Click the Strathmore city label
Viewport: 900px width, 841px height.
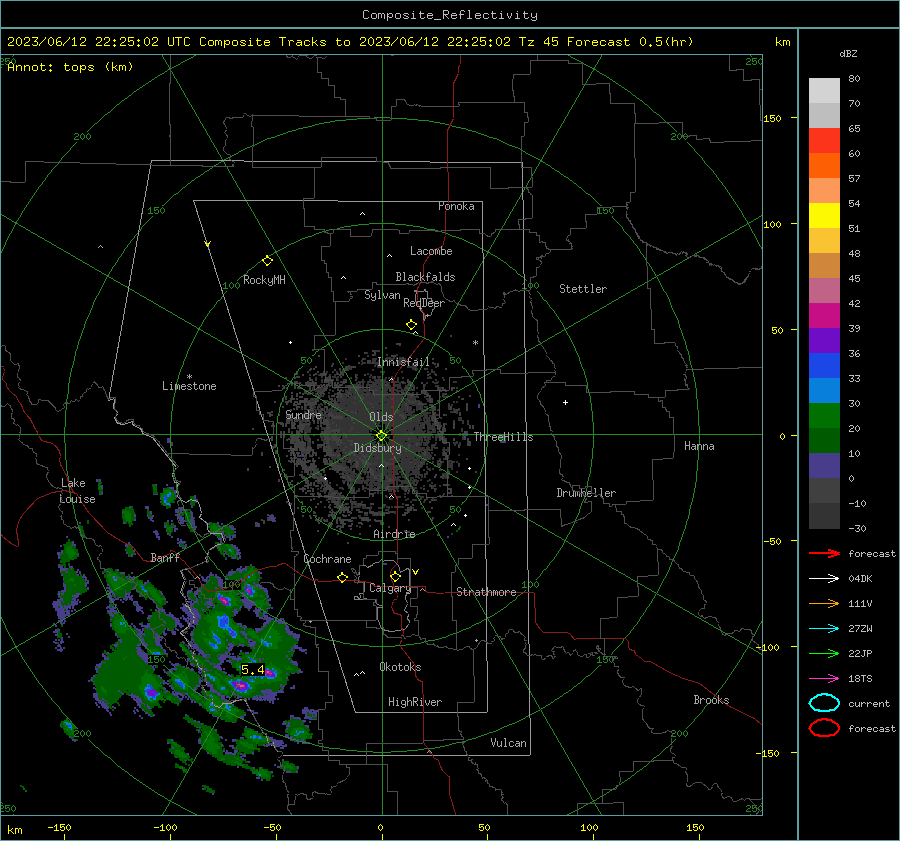(x=486, y=592)
